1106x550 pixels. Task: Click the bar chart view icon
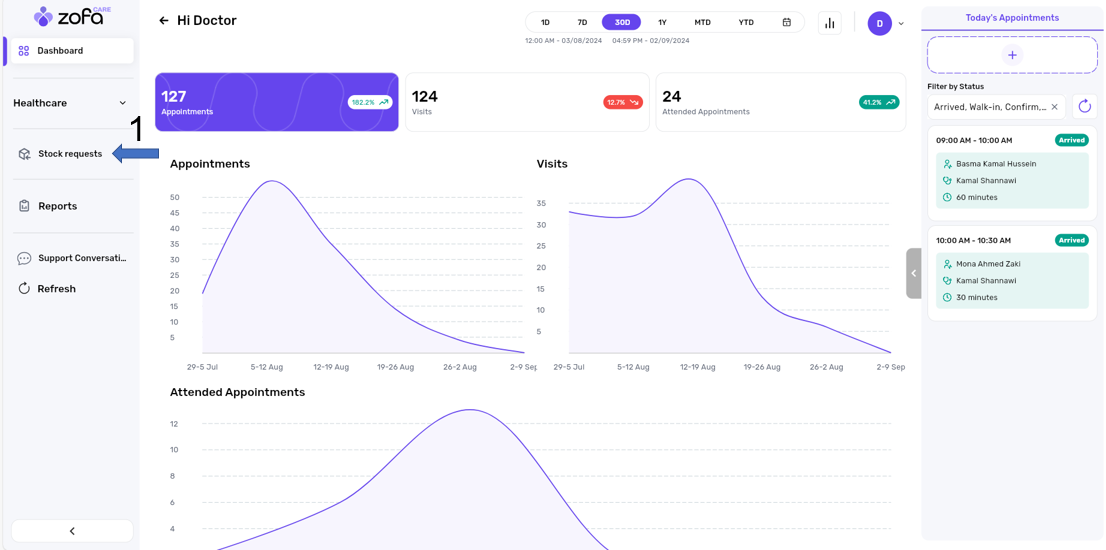(x=830, y=23)
